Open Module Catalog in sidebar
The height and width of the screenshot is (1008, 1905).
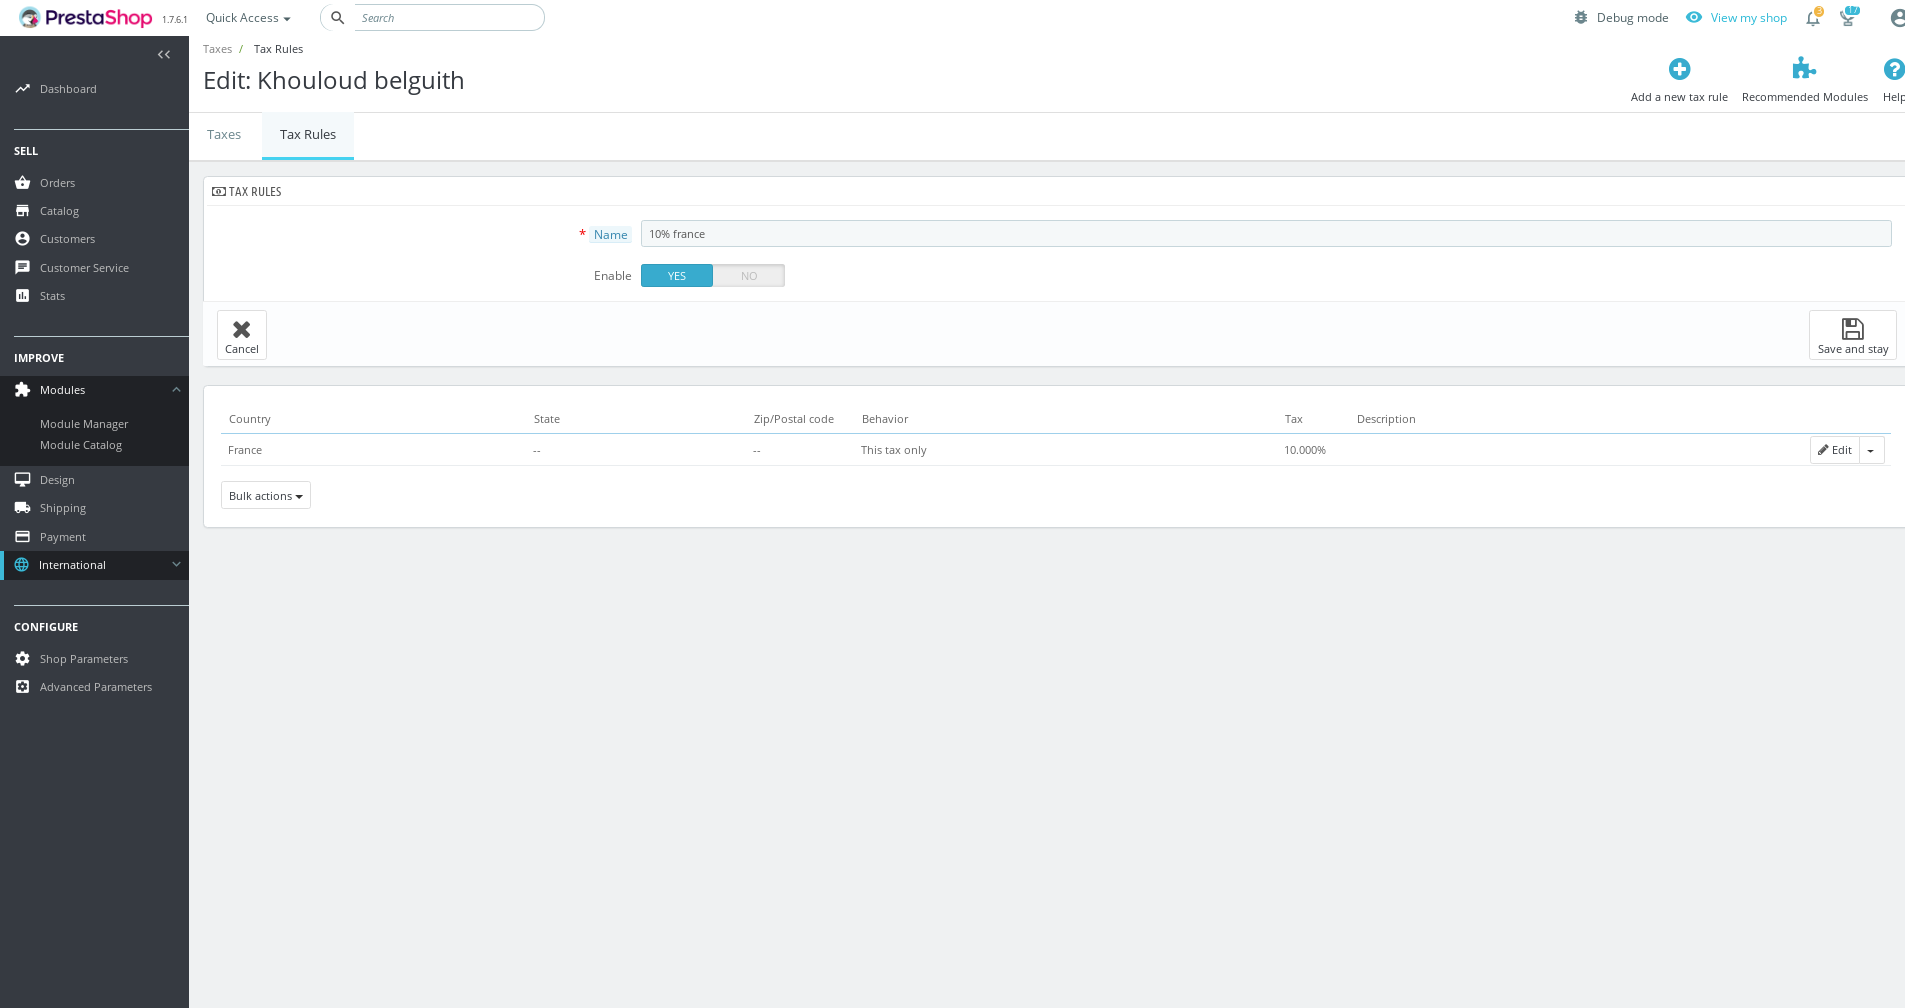coord(81,445)
